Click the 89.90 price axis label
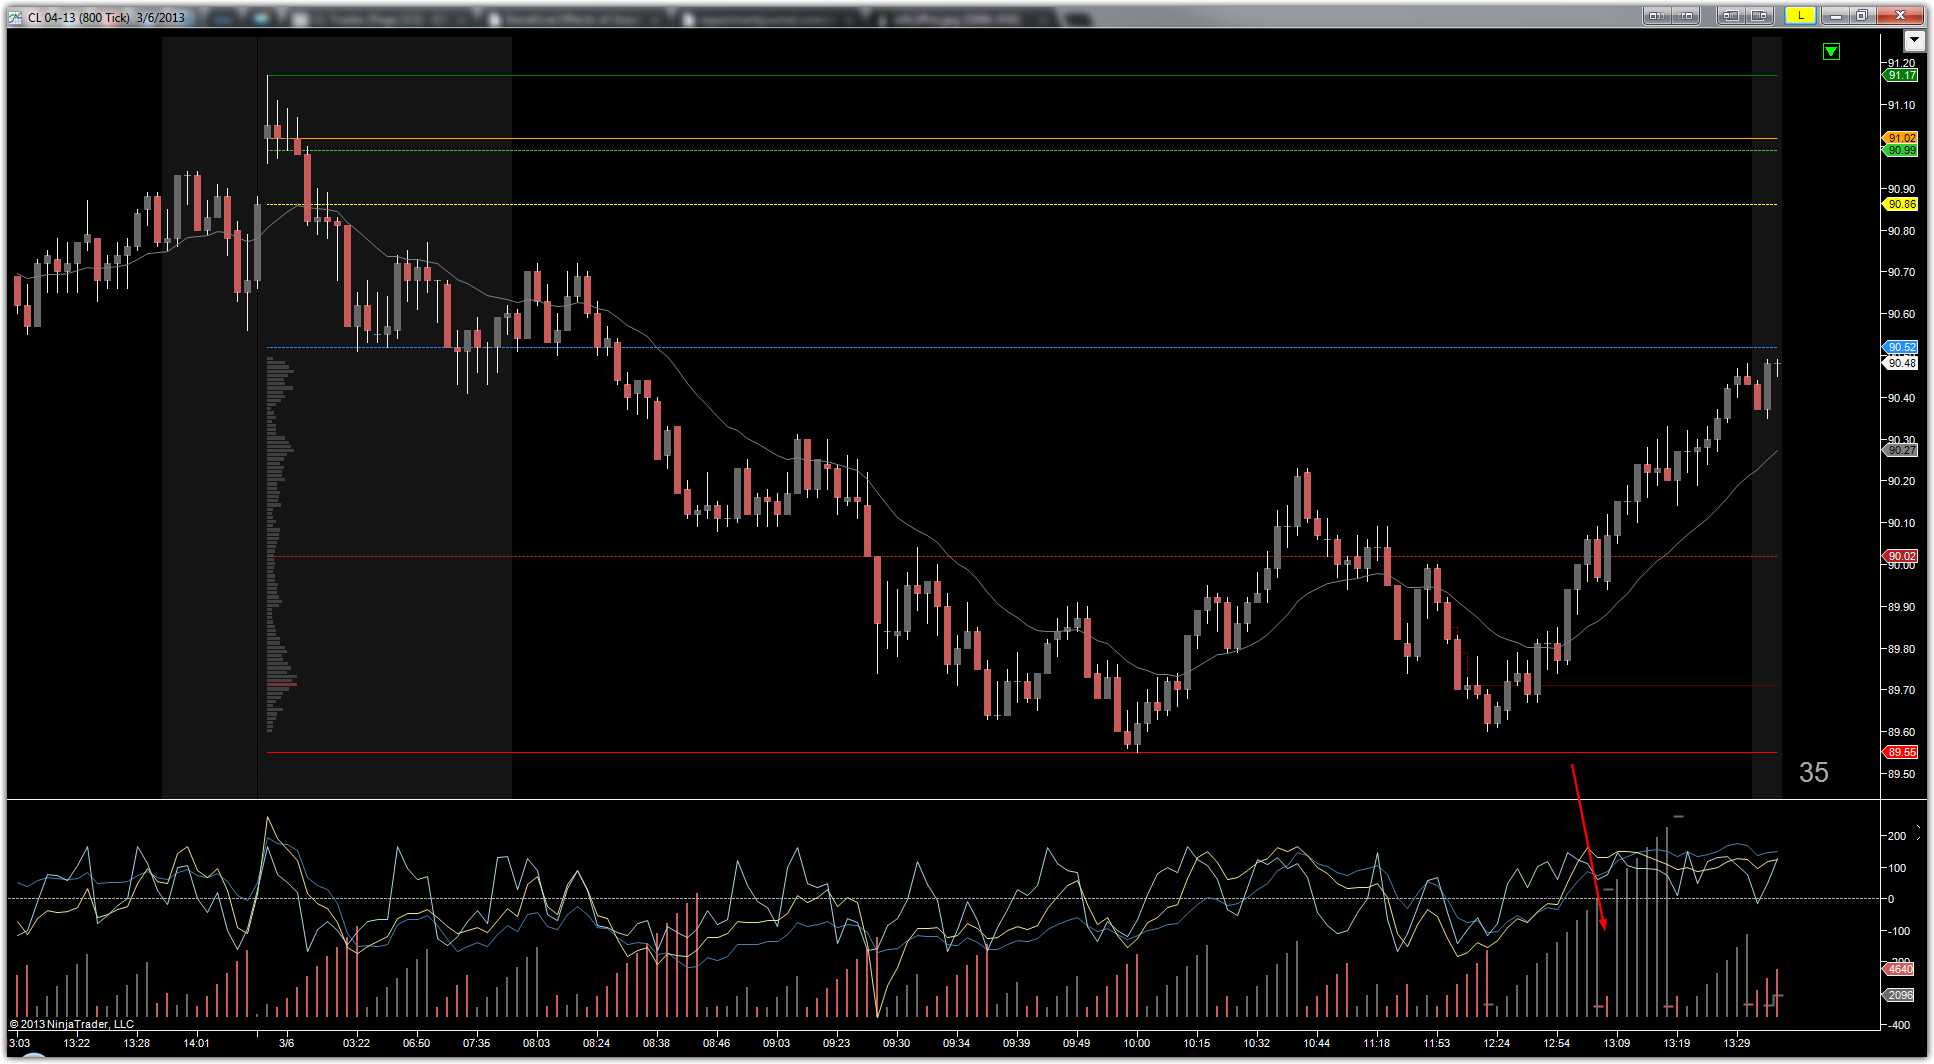The image size is (1934, 1064). coord(1901,607)
